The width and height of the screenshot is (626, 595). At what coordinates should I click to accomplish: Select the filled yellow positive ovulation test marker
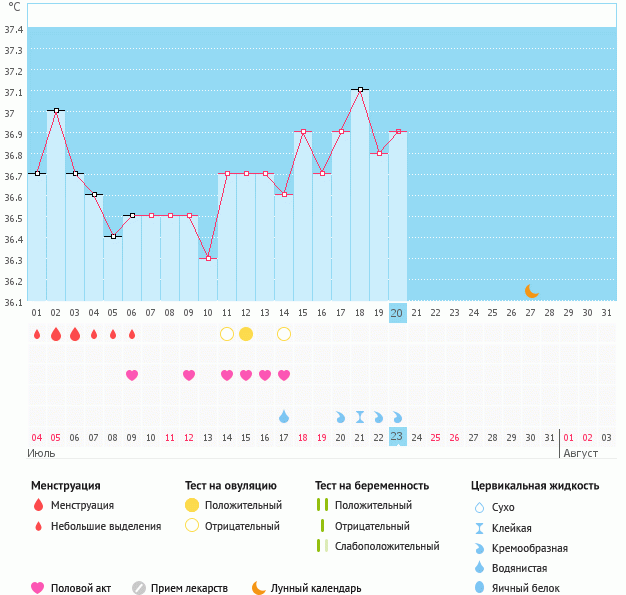pyautogui.click(x=246, y=334)
